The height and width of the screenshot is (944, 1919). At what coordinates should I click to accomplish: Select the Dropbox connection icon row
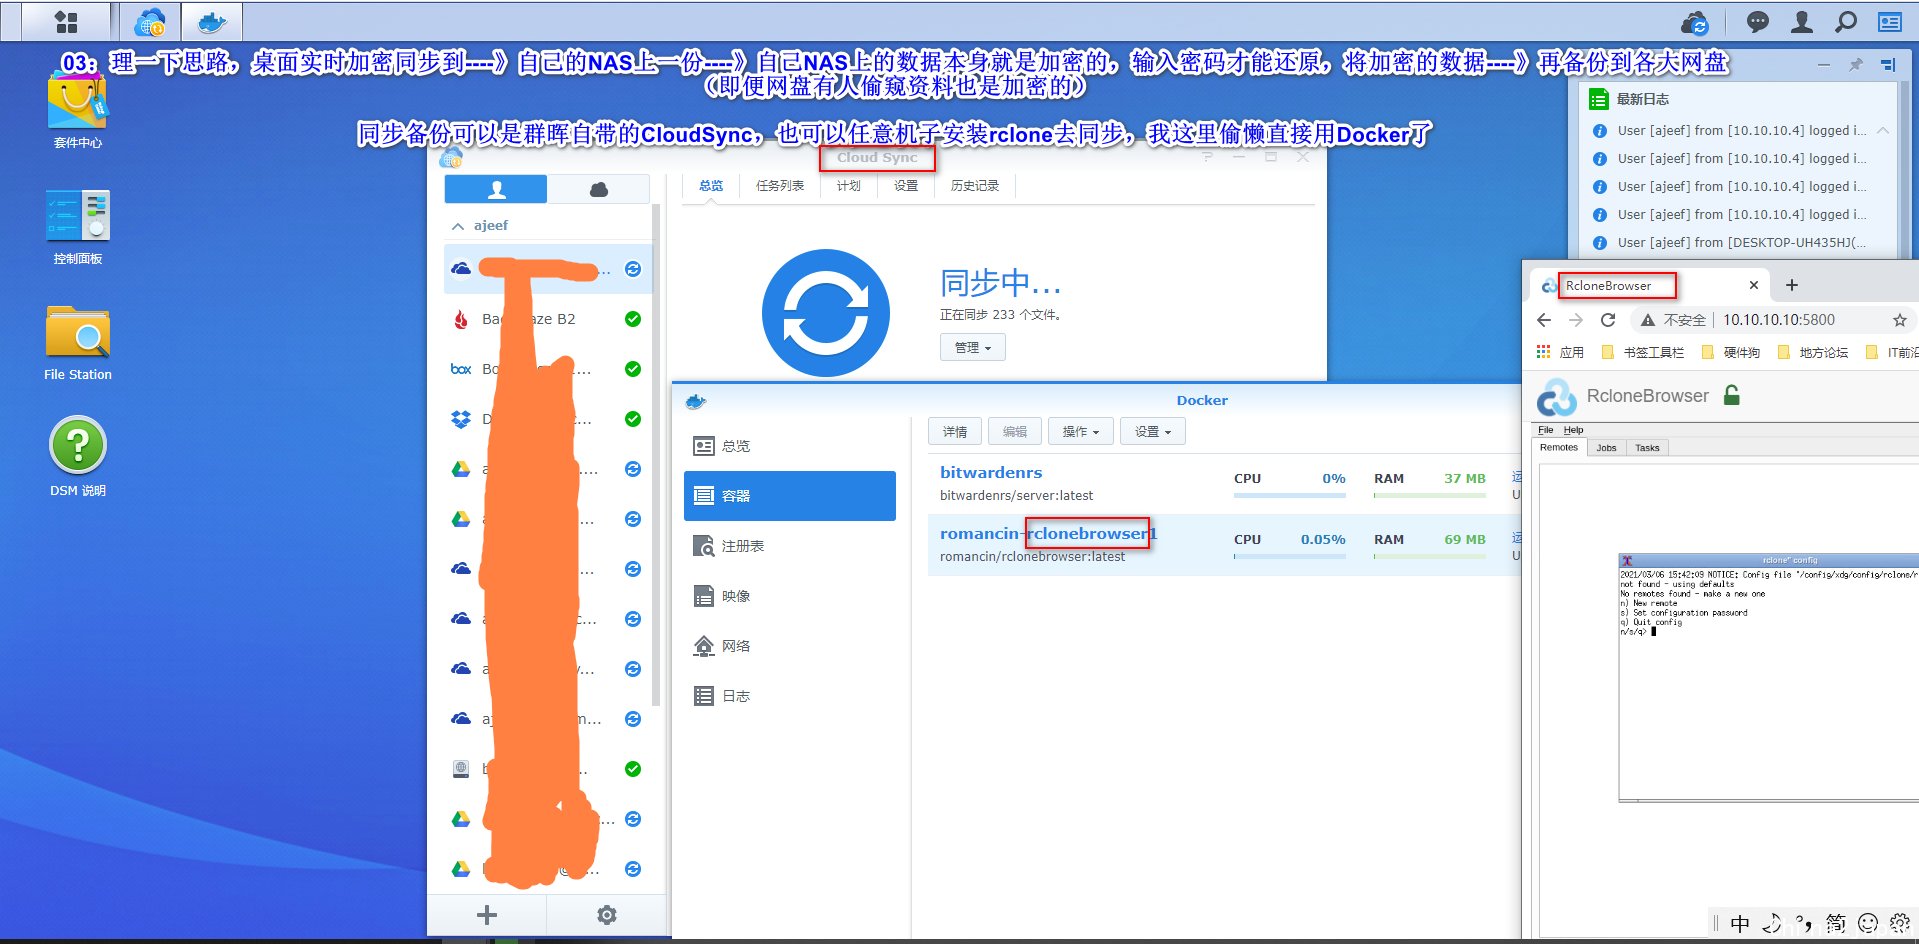(547, 419)
